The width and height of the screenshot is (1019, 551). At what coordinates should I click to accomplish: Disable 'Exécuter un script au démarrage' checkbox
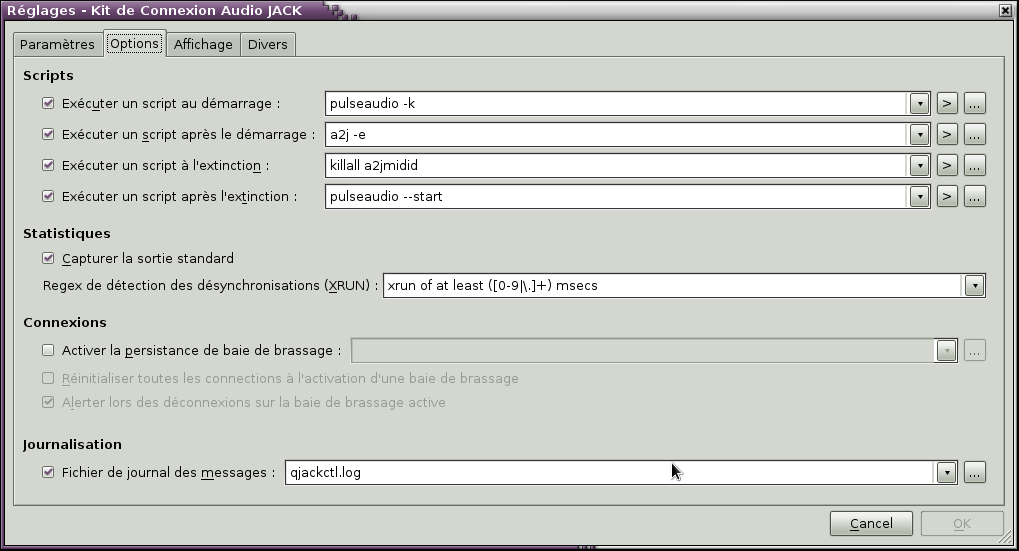tap(48, 103)
